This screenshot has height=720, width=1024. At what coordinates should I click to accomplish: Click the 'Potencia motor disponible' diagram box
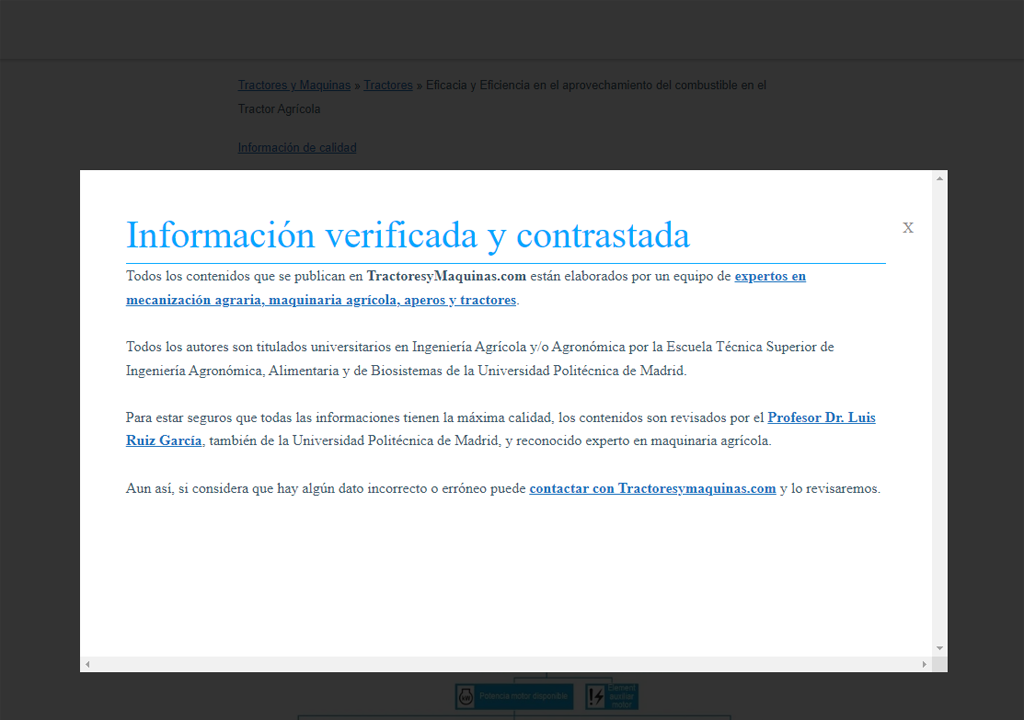pos(514,696)
